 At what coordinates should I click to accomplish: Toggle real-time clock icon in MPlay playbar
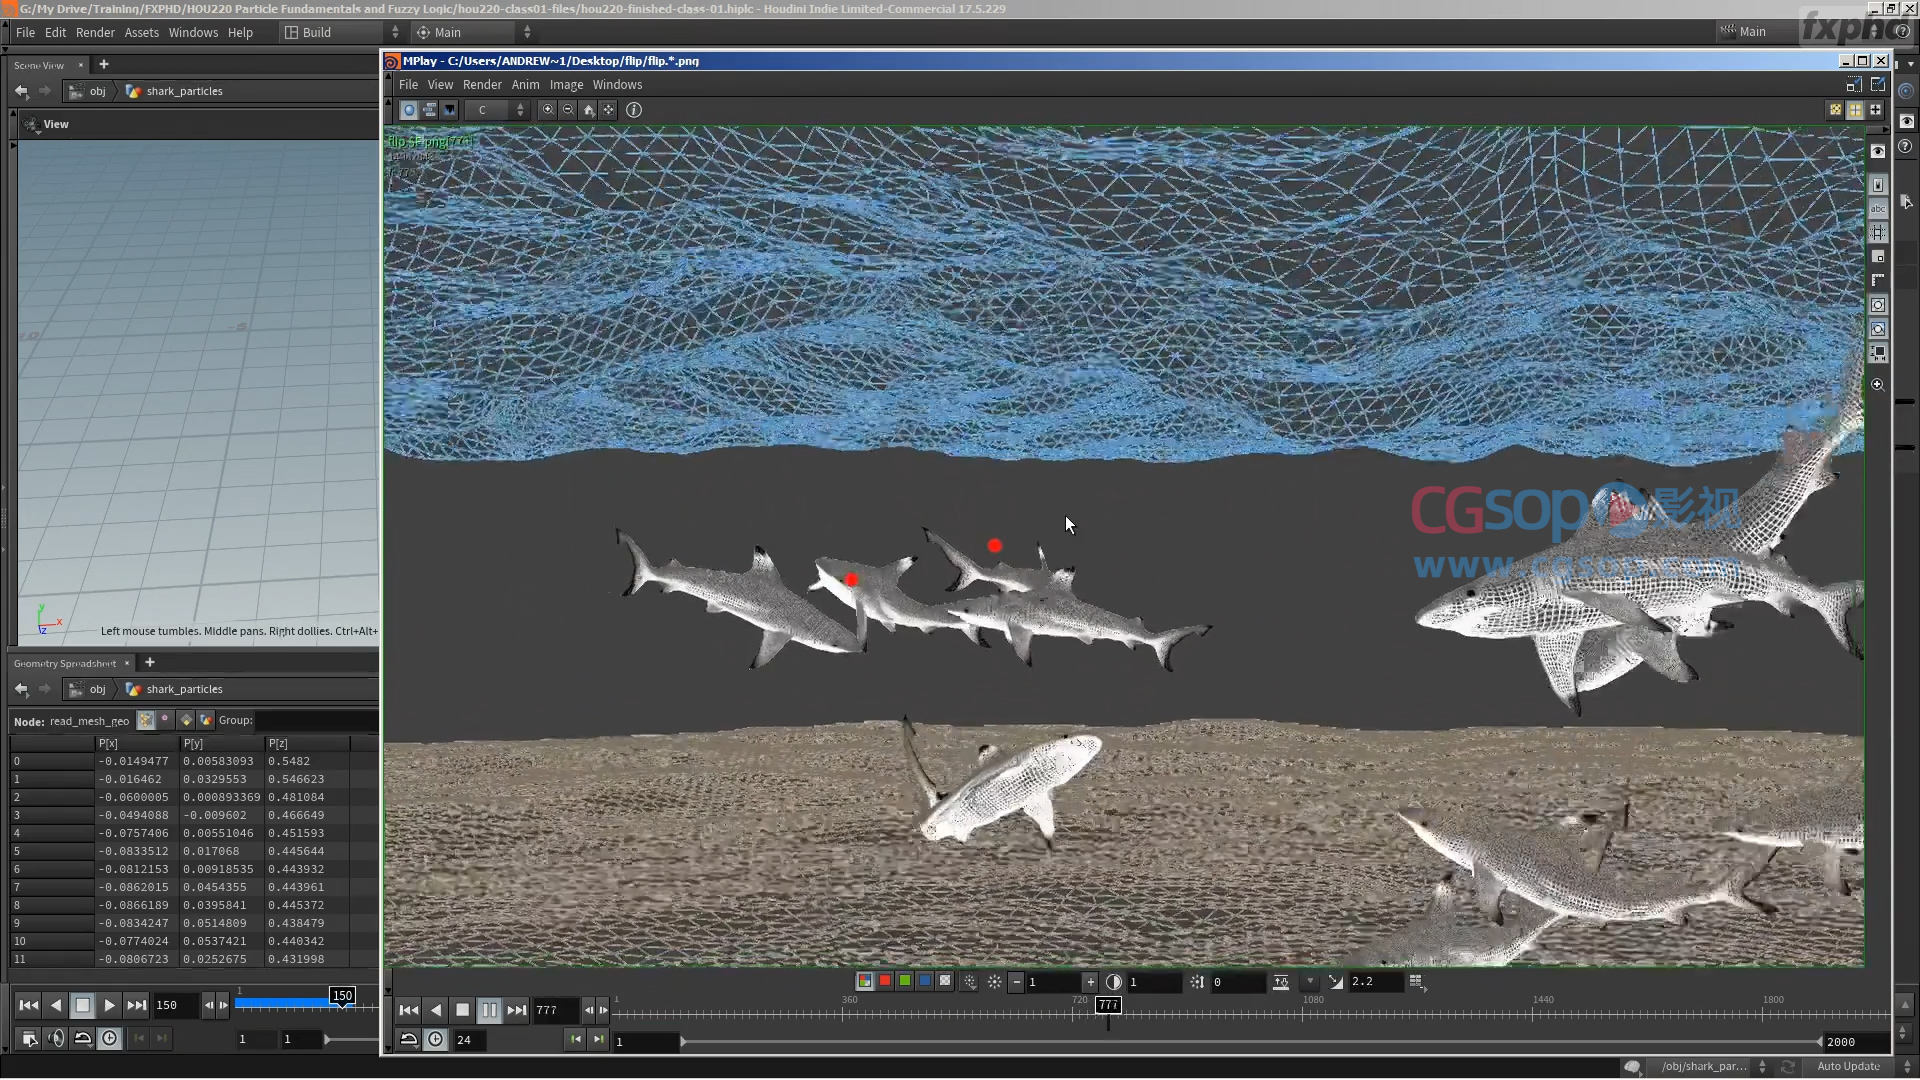coord(436,1040)
